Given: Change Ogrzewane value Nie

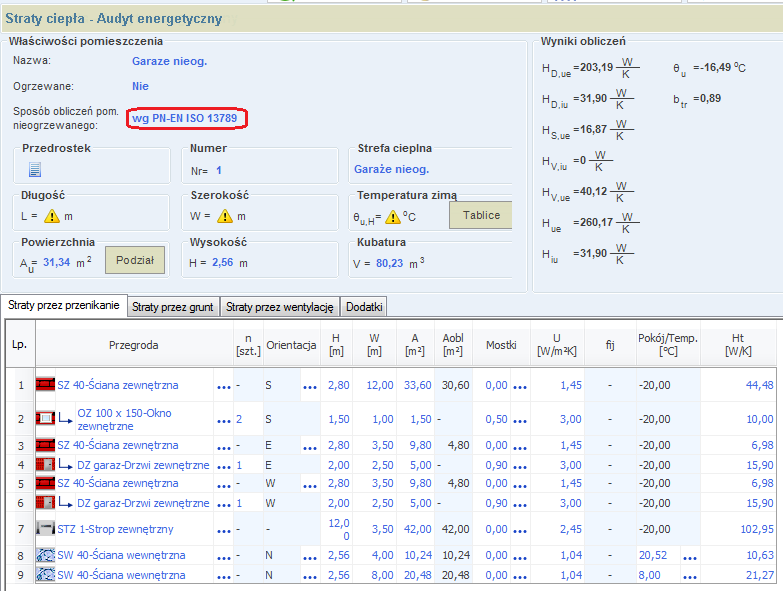Looking at the screenshot, I should (x=140, y=86).
